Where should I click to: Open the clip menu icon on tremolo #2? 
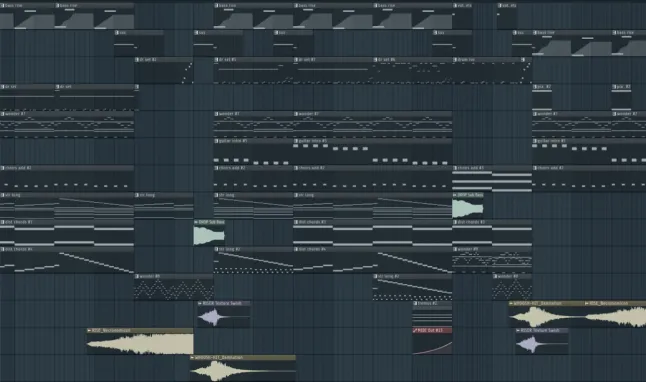point(415,303)
